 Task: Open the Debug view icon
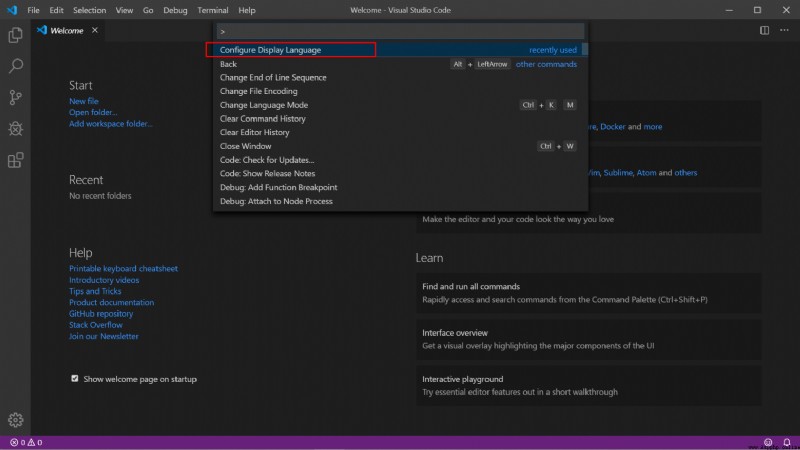[15, 129]
